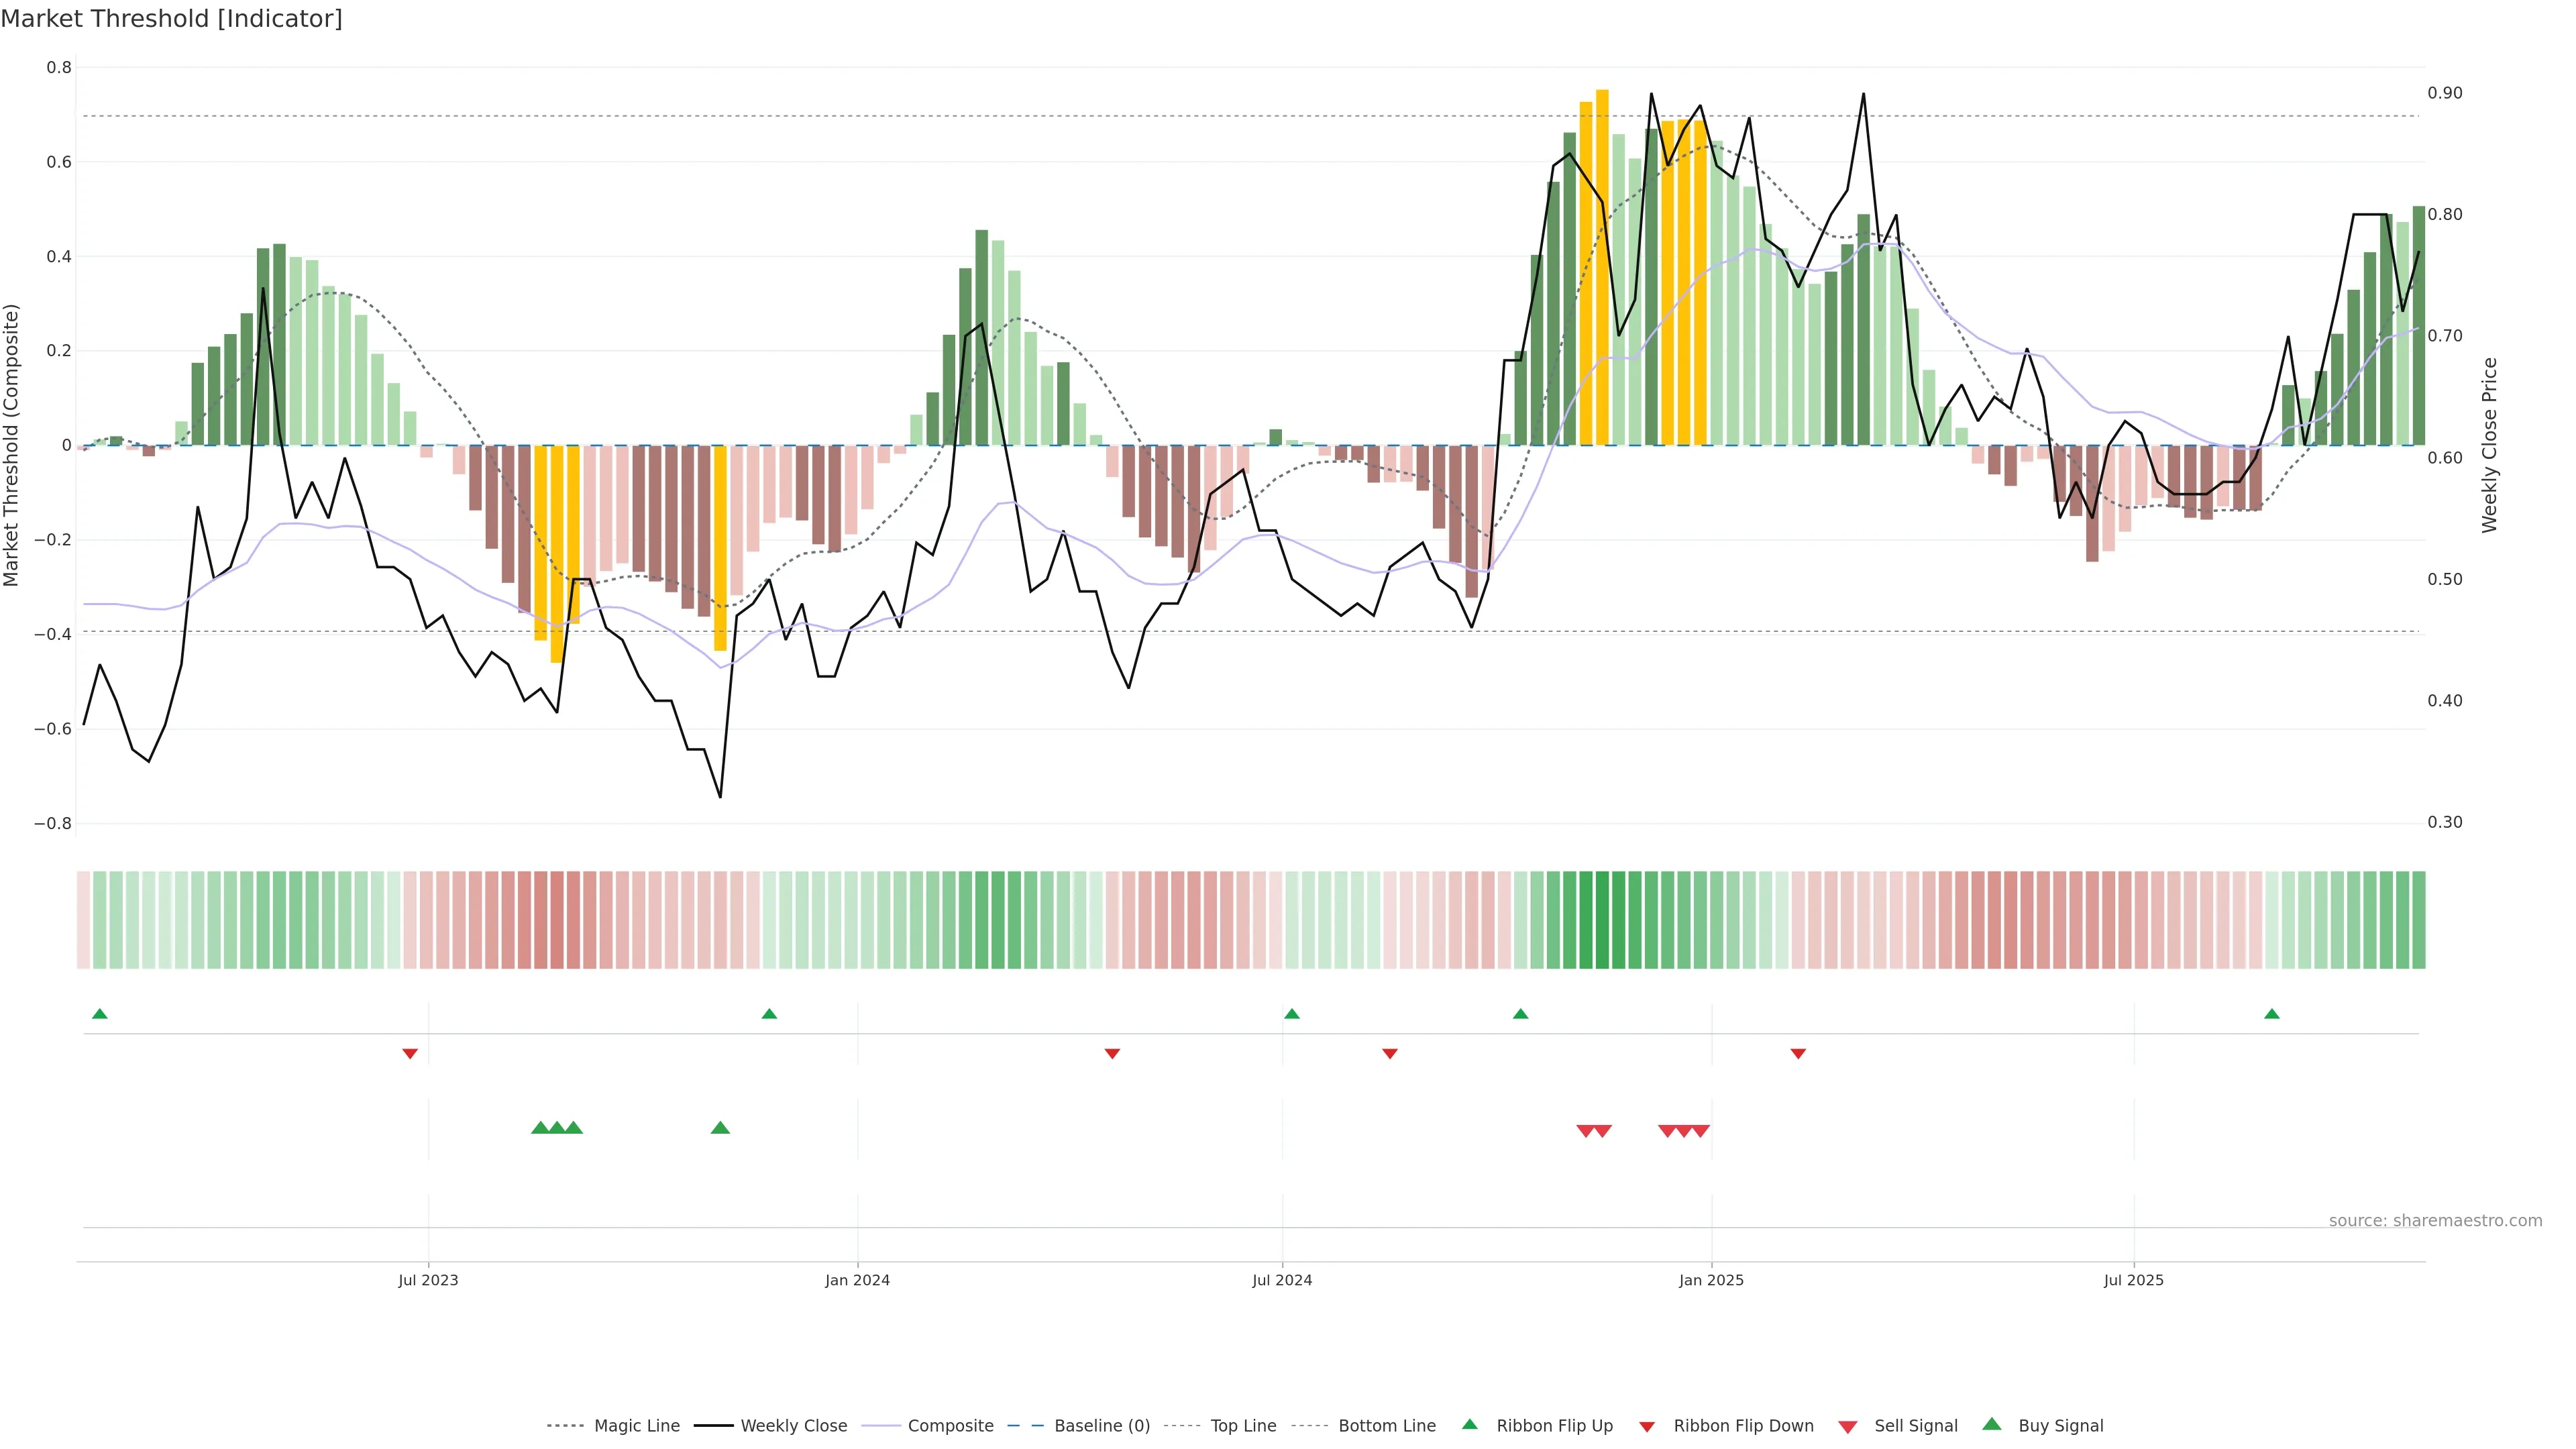Click the Buy Signal triangle icon in legend
This screenshot has width=2576, height=1449.
point(1991,1424)
